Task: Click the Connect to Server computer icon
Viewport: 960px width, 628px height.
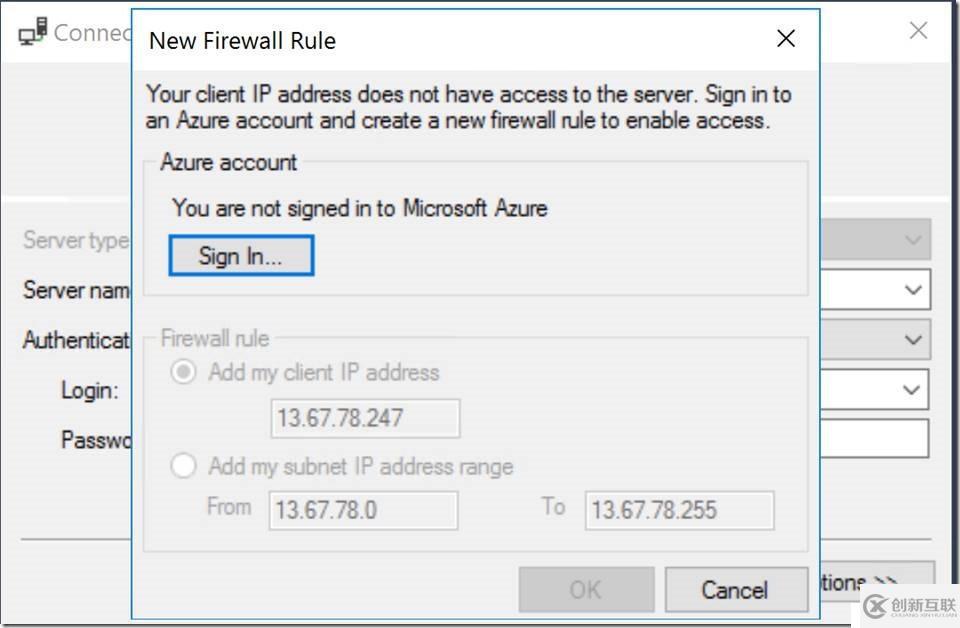Action: (x=30, y=31)
